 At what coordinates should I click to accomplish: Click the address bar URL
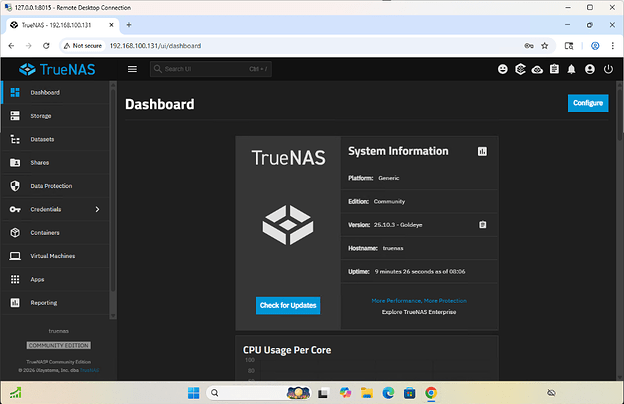click(155, 46)
